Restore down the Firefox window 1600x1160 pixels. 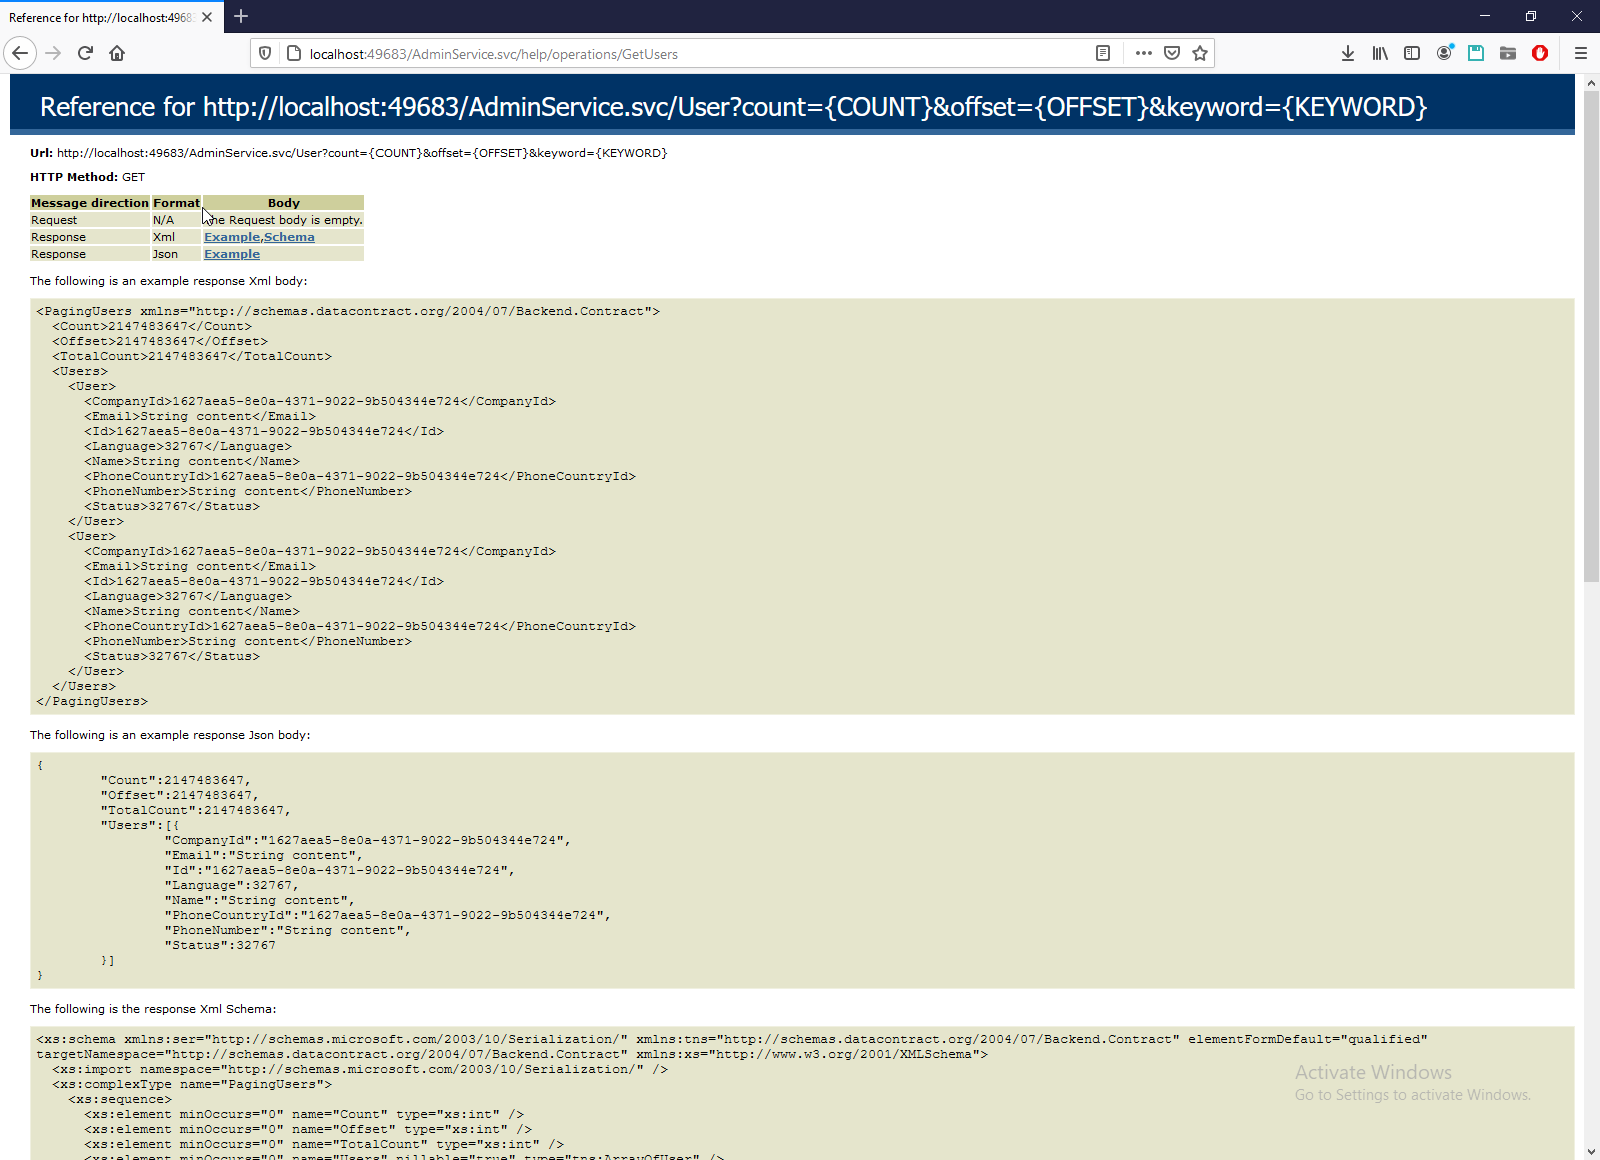point(1531,16)
